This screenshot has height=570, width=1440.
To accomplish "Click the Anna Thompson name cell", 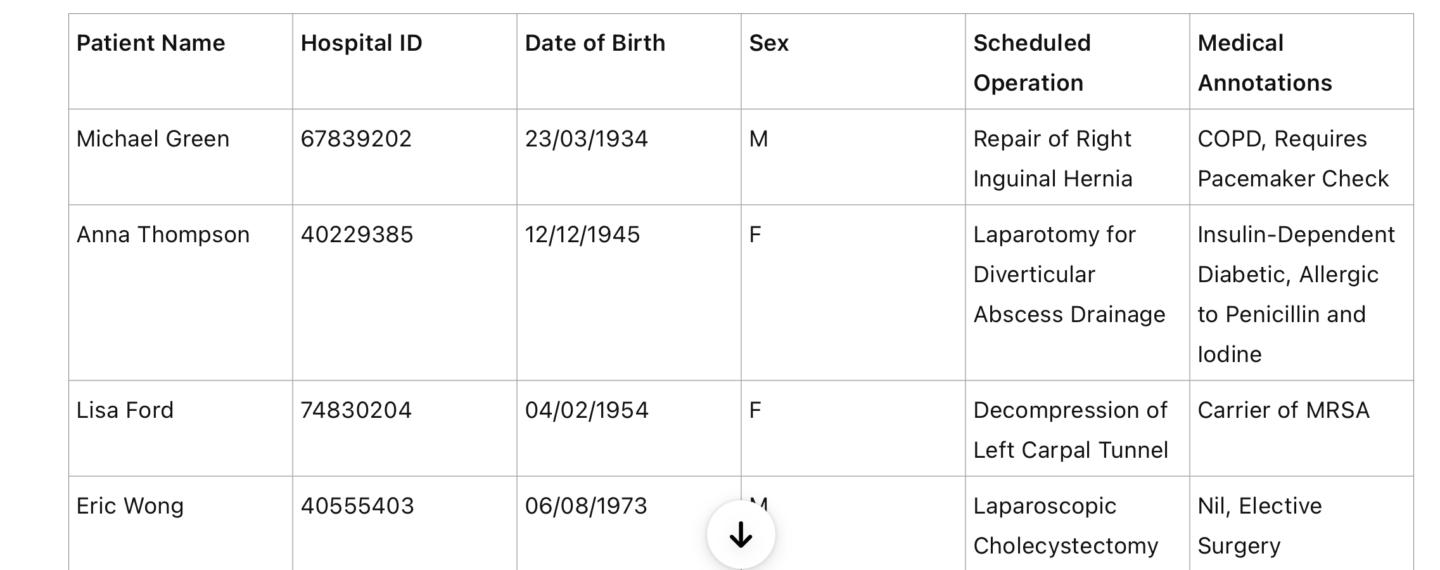I will point(163,235).
